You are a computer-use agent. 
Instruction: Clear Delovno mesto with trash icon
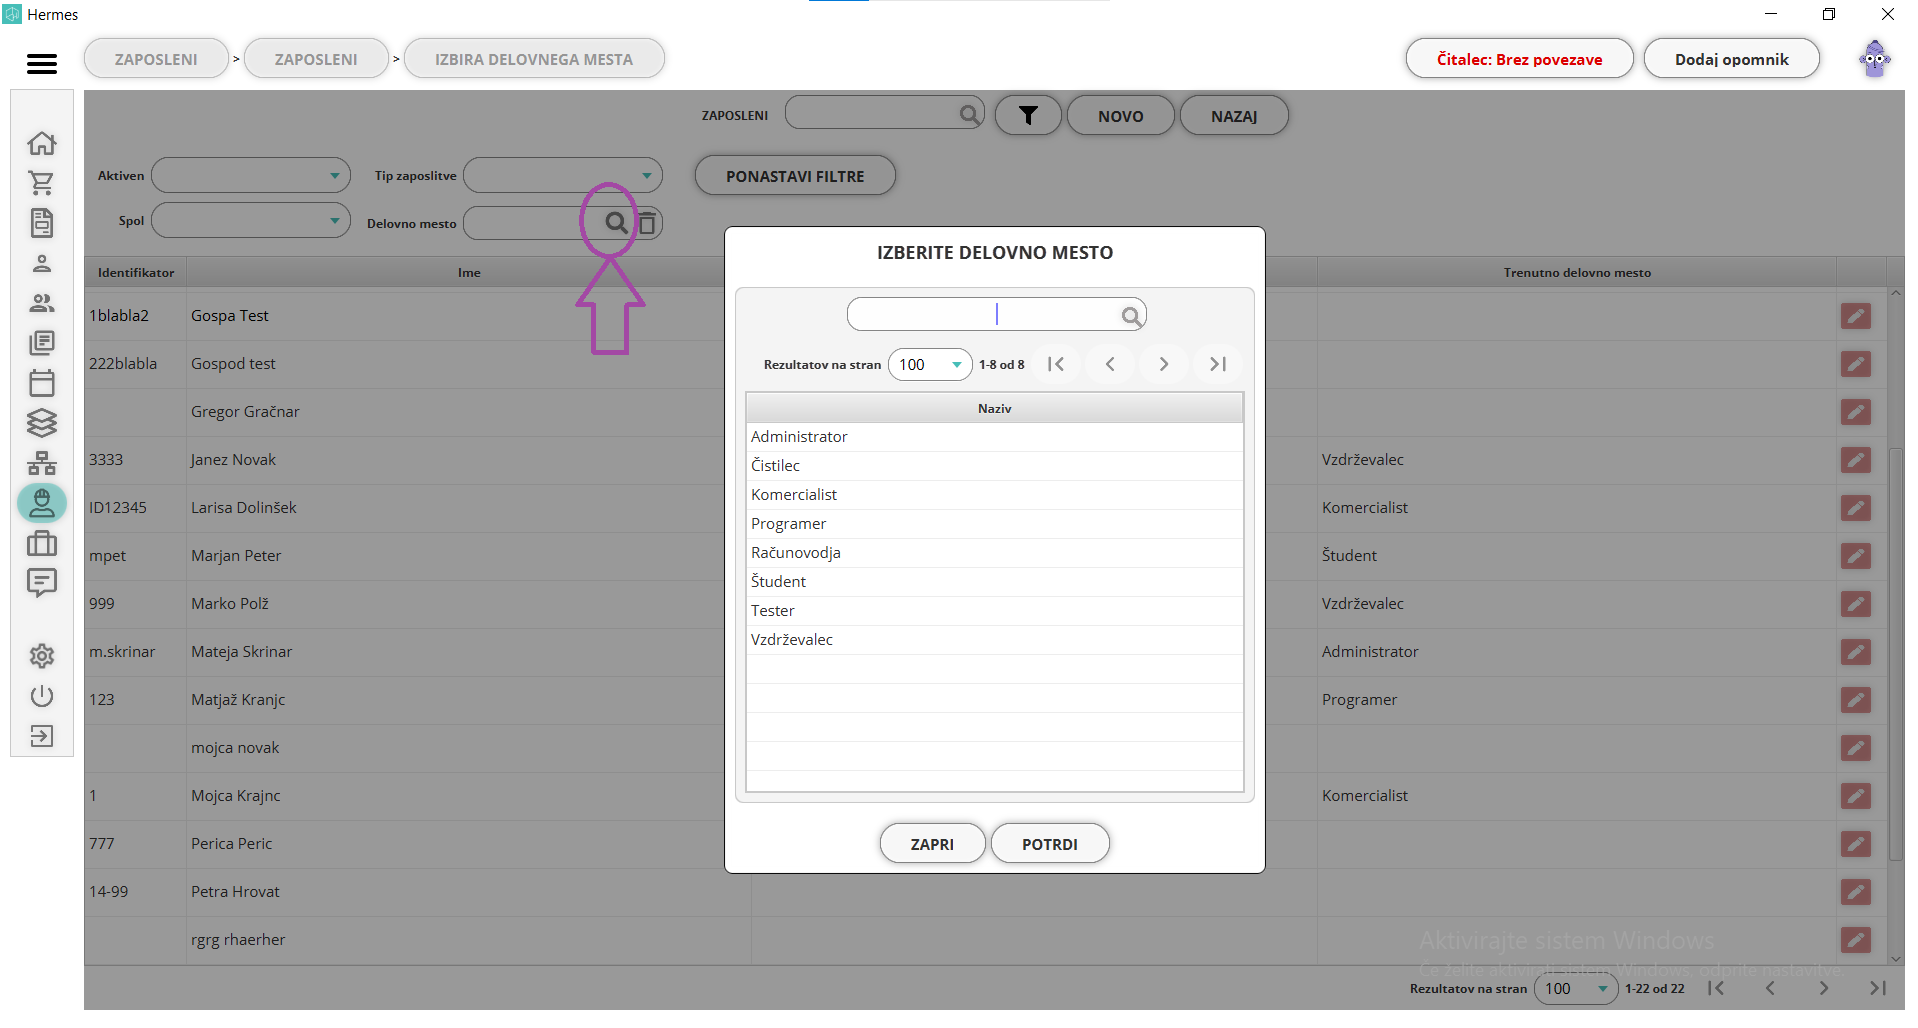pyautogui.click(x=647, y=223)
